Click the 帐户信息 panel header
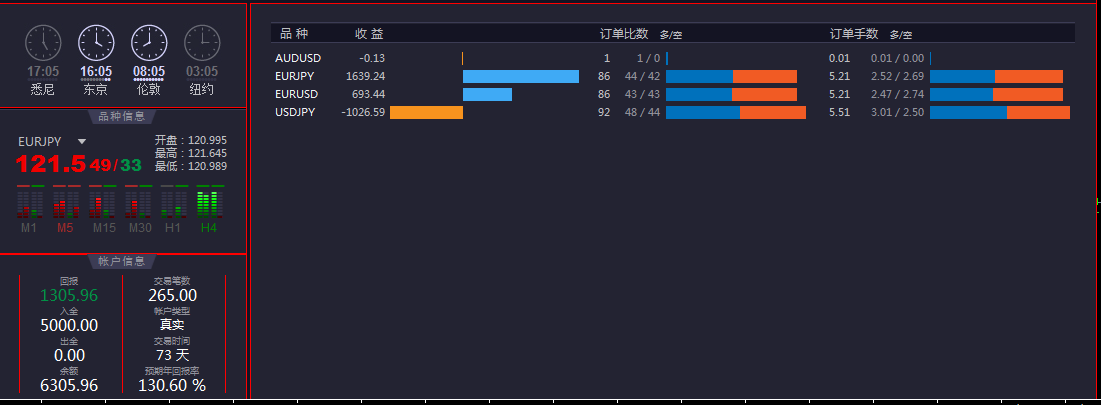The image size is (1101, 405). coord(122,261)
